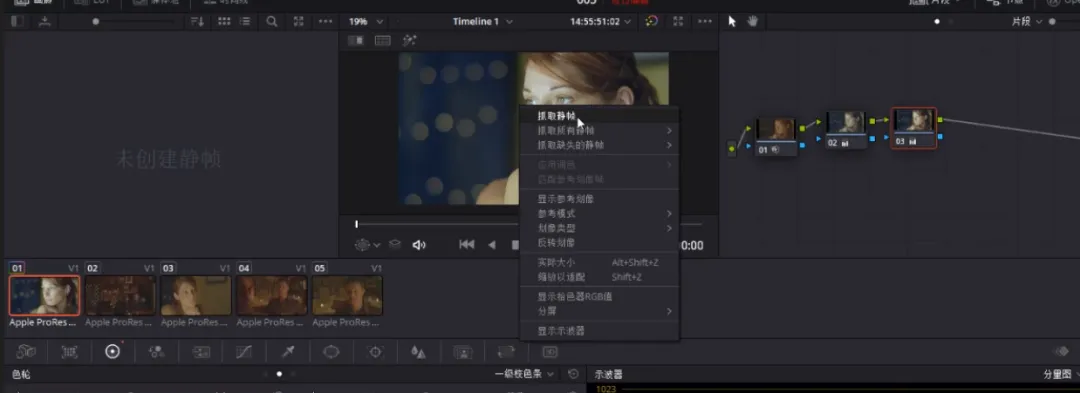Expand viewer to enhanced fullscreen icon

pyautogui.click(x=678, y=21)
